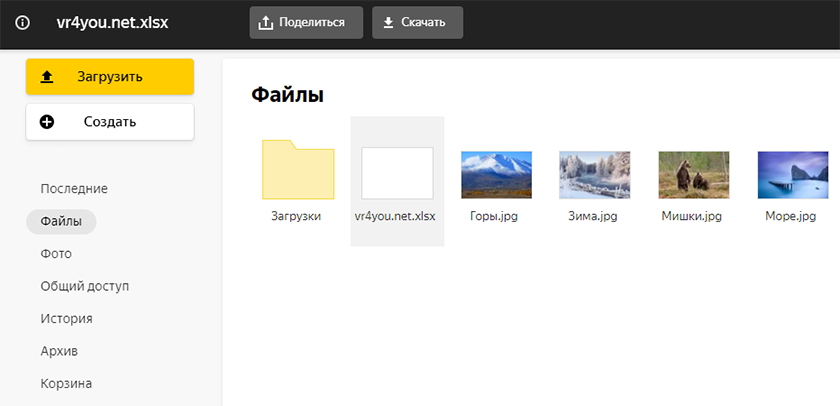Screen dimensions: 840x406
Task: Select the Мишки.jpg bears thumbnail
Action: point(694,175)
